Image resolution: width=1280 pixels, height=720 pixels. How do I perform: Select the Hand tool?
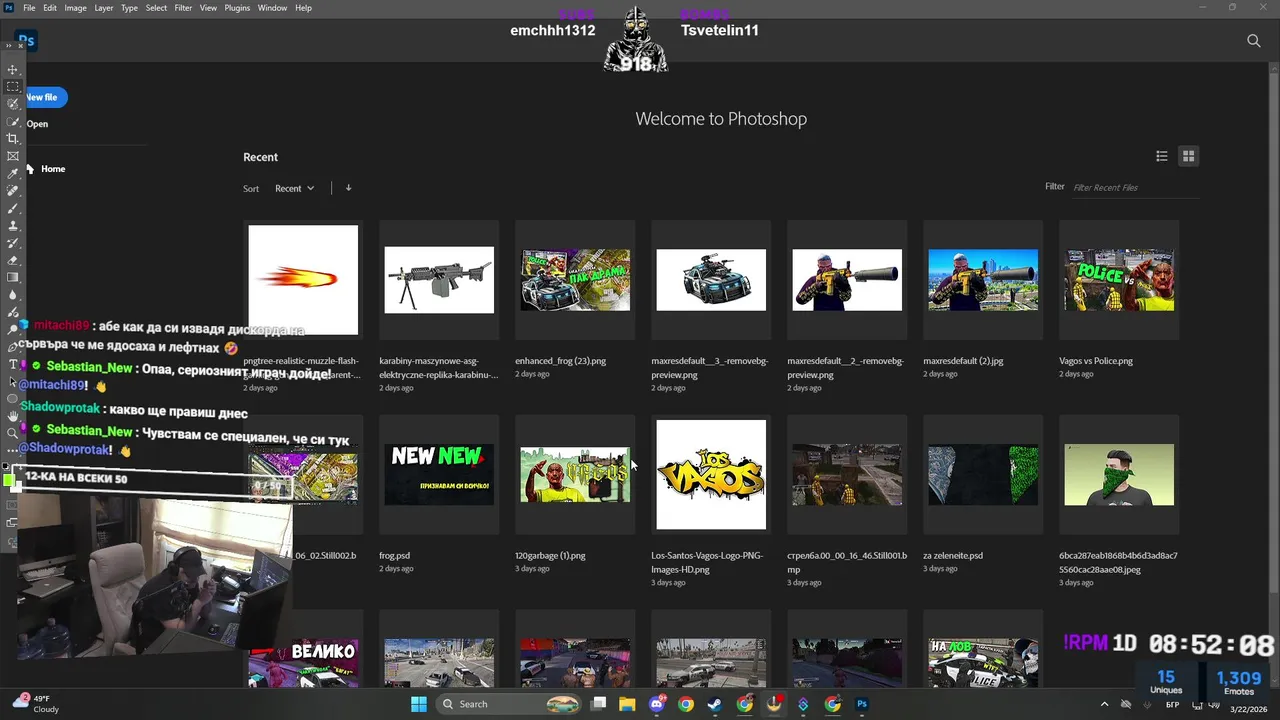coord(13,416)
